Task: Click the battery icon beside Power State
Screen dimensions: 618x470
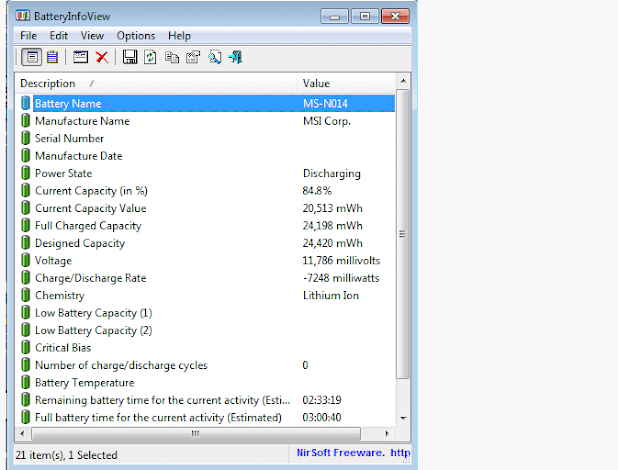Action: point(25,173)
